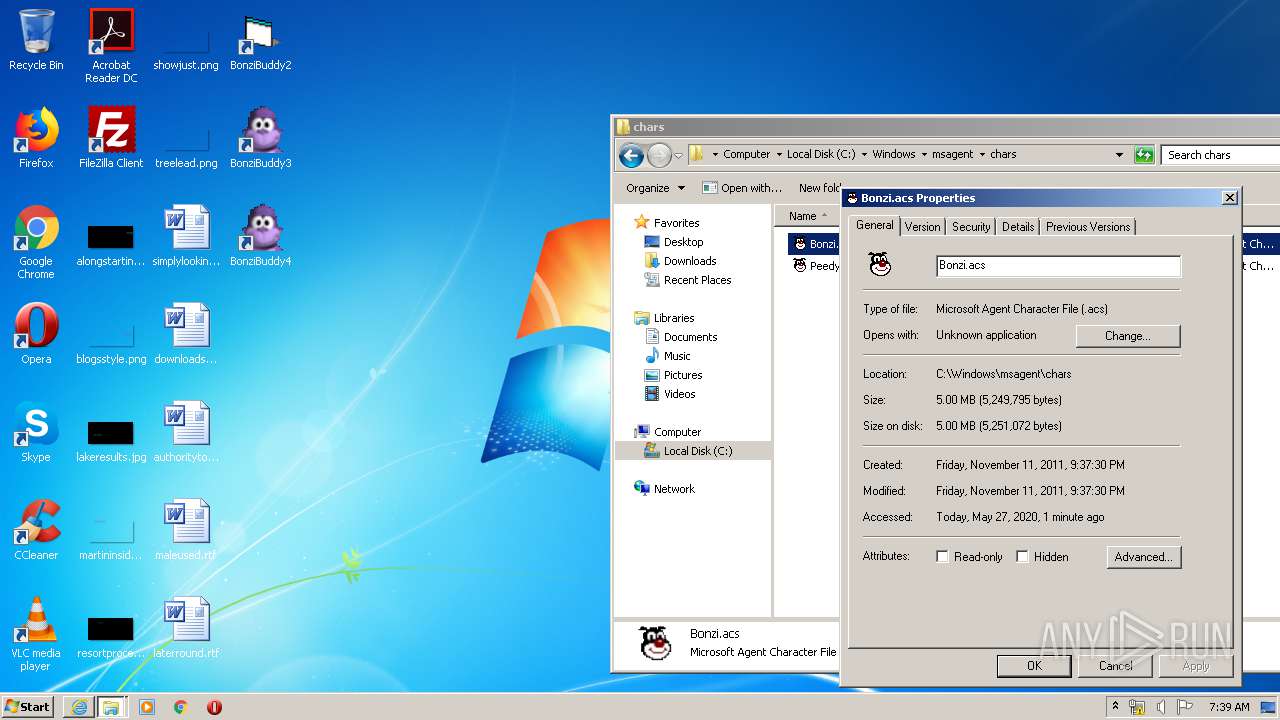This screenshot has height=720, width=1280.
Task: Confirm the properties with OK
Action: 1034,666
